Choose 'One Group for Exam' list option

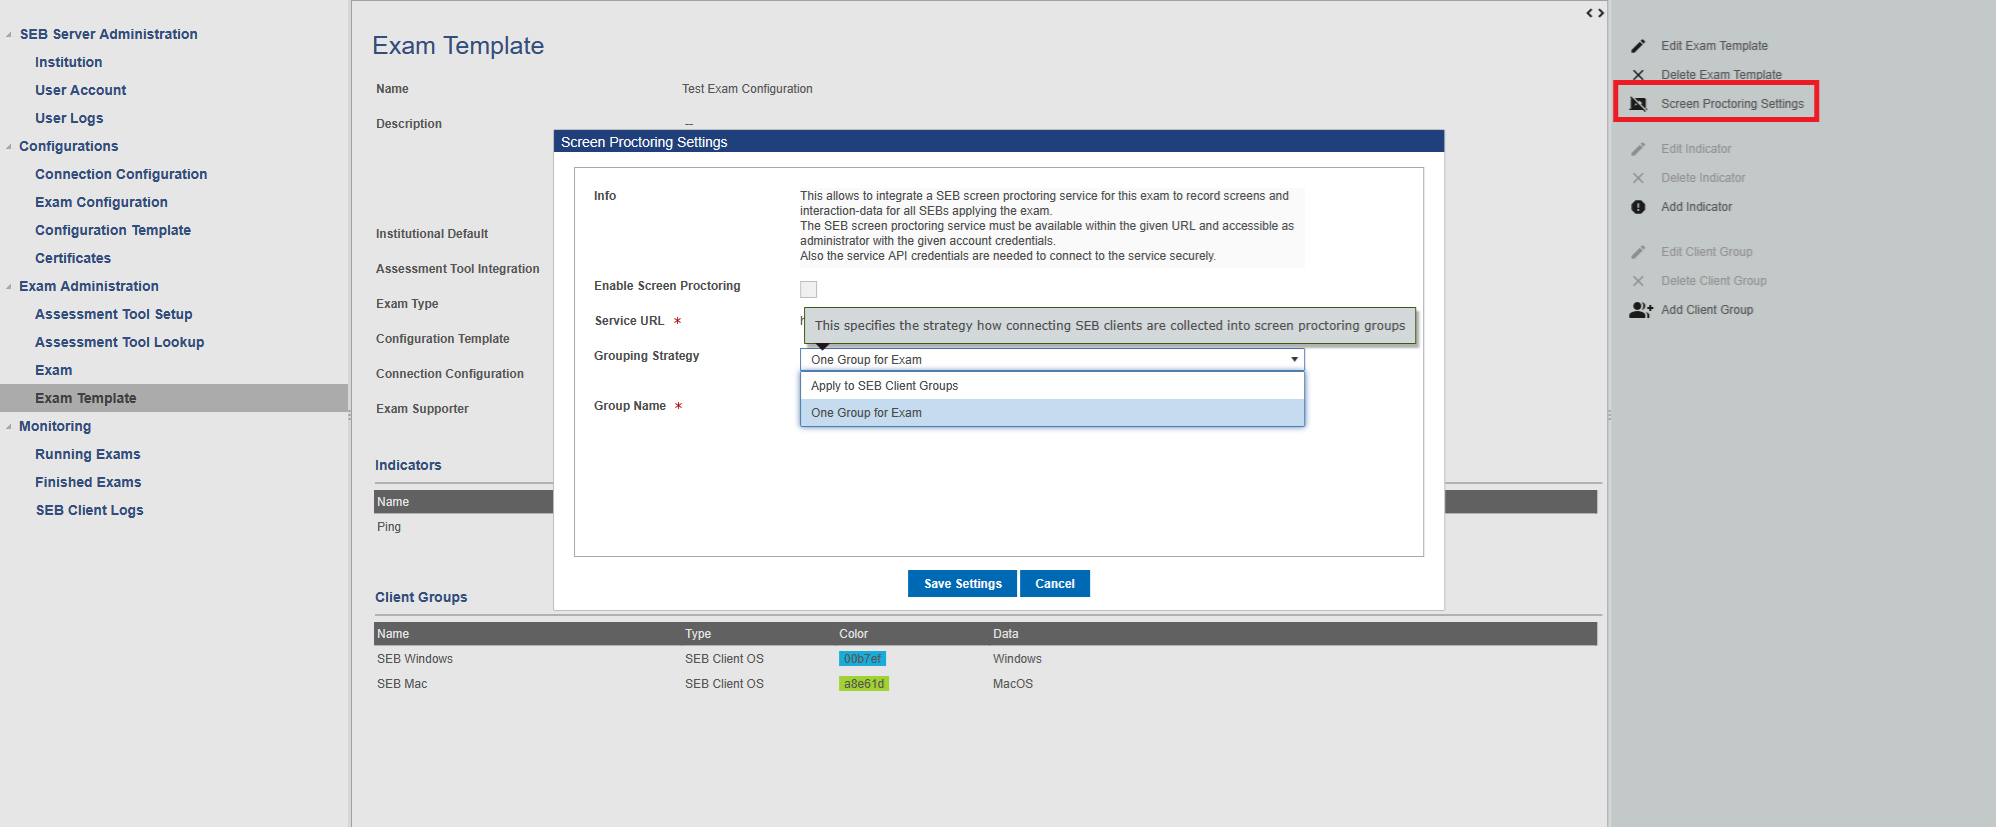[1052, 413]
